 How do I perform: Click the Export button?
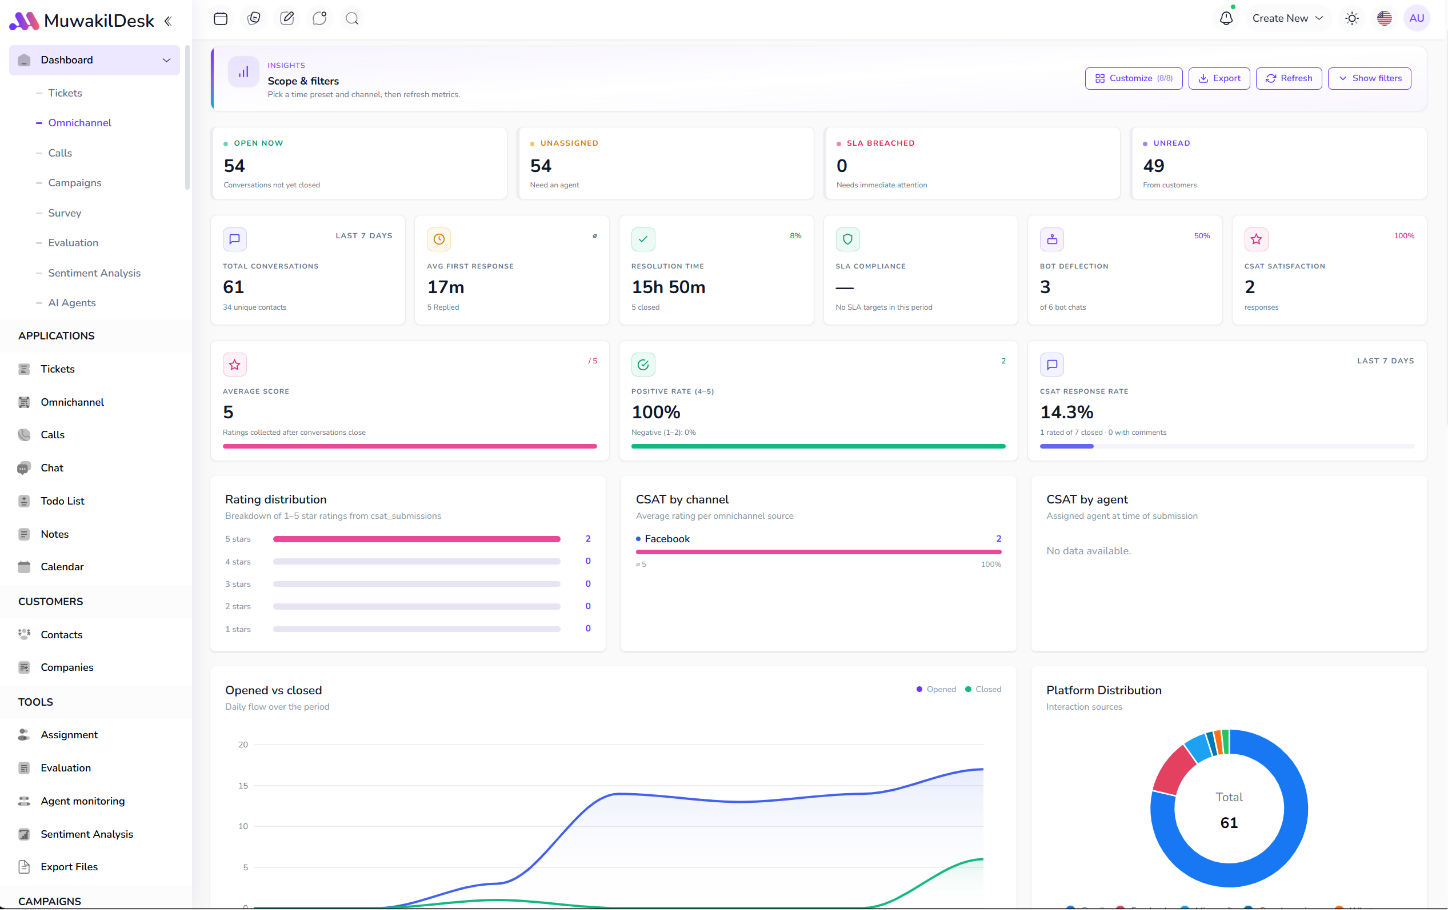pyautogui.click(x=1219, y=78)
